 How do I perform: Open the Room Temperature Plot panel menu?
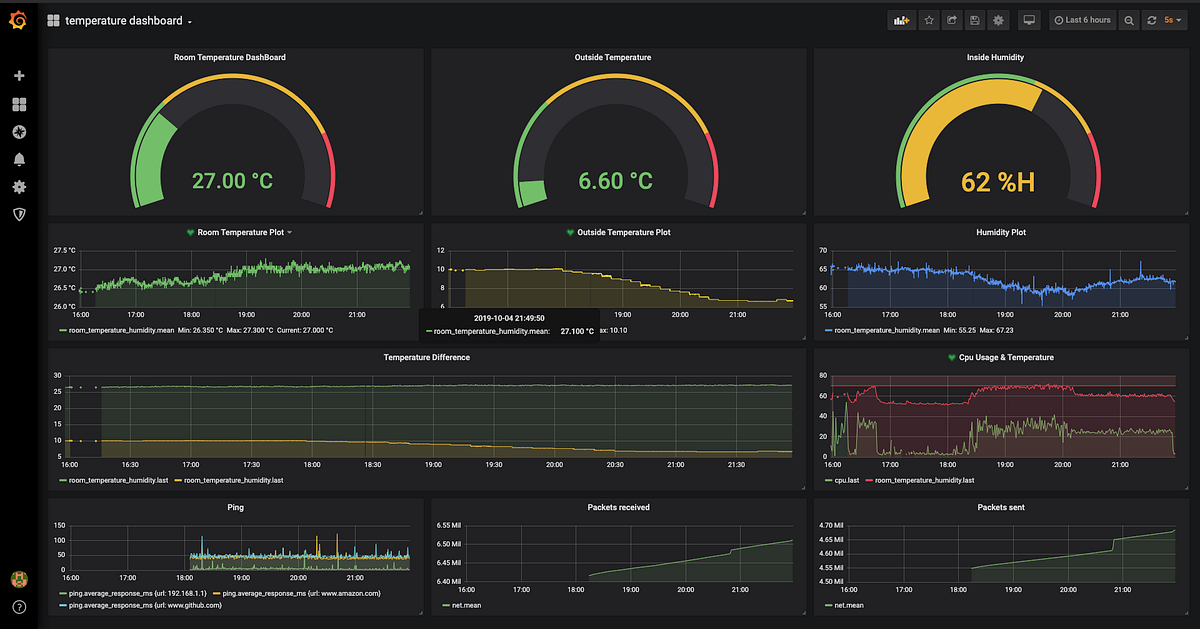click(239, 232)
